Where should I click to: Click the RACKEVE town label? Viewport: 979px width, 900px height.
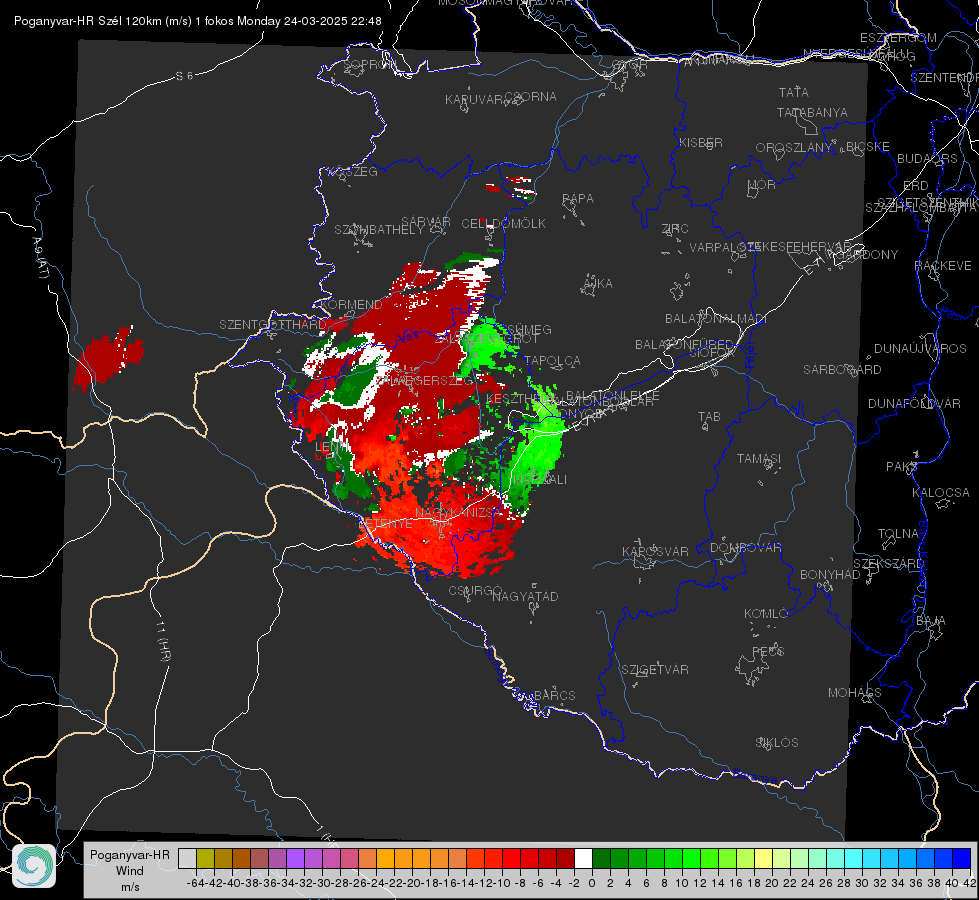[x=943, y=266]
